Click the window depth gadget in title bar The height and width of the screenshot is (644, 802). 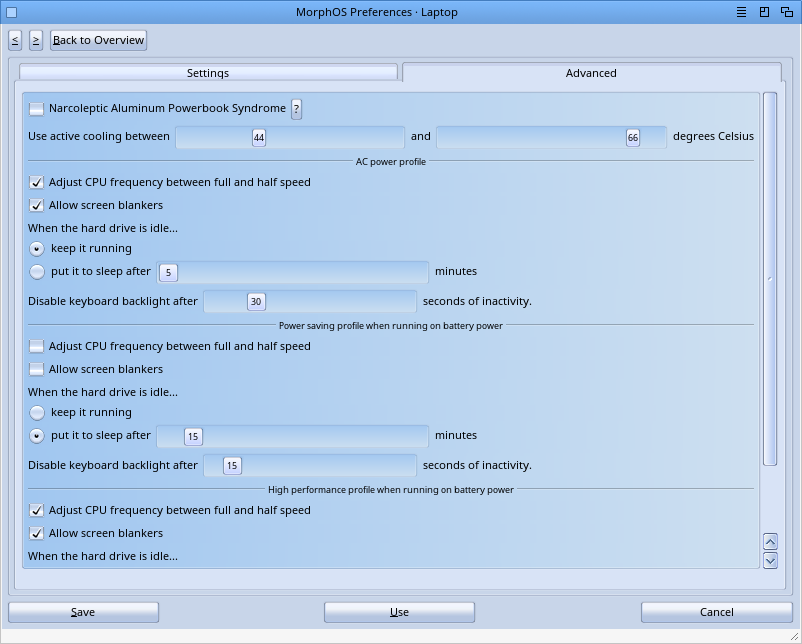787,12
